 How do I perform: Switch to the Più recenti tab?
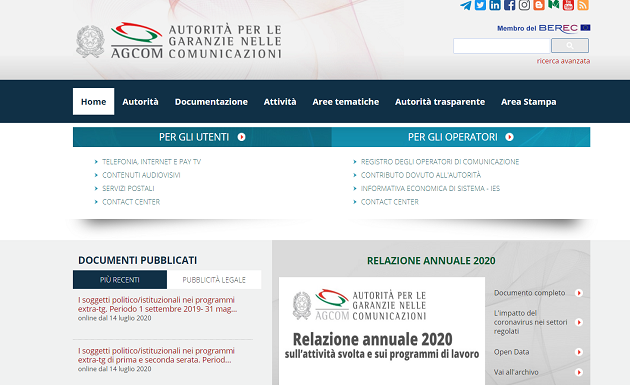pos(120,280)
